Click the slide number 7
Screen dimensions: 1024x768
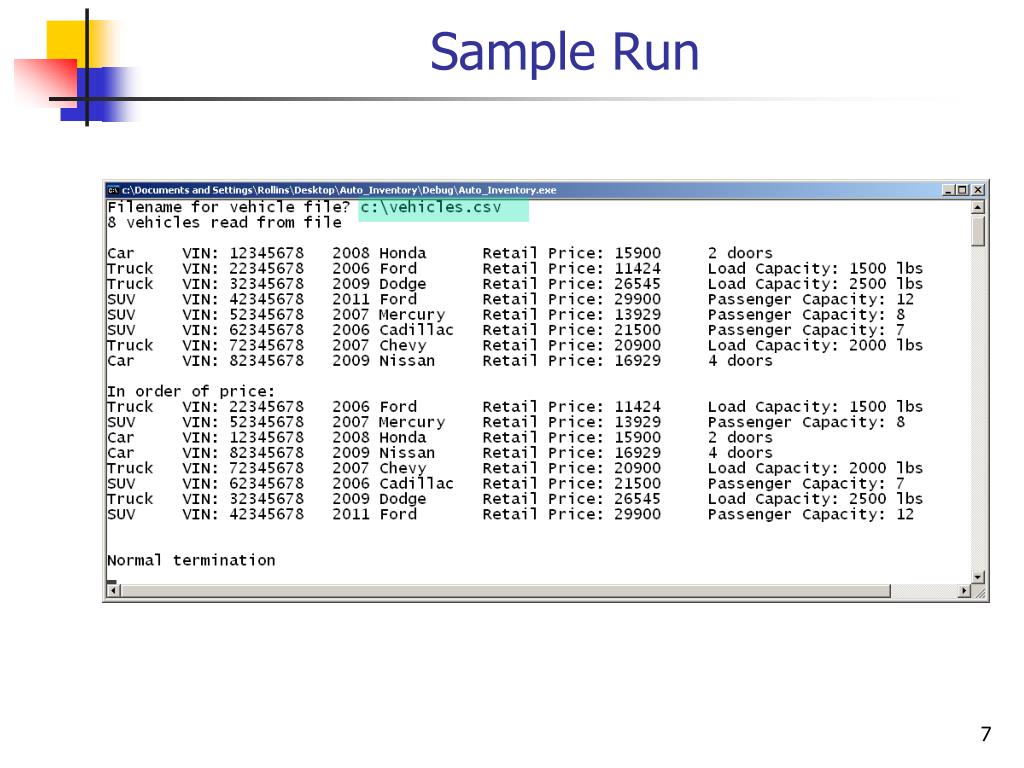[x=986, y=734]
